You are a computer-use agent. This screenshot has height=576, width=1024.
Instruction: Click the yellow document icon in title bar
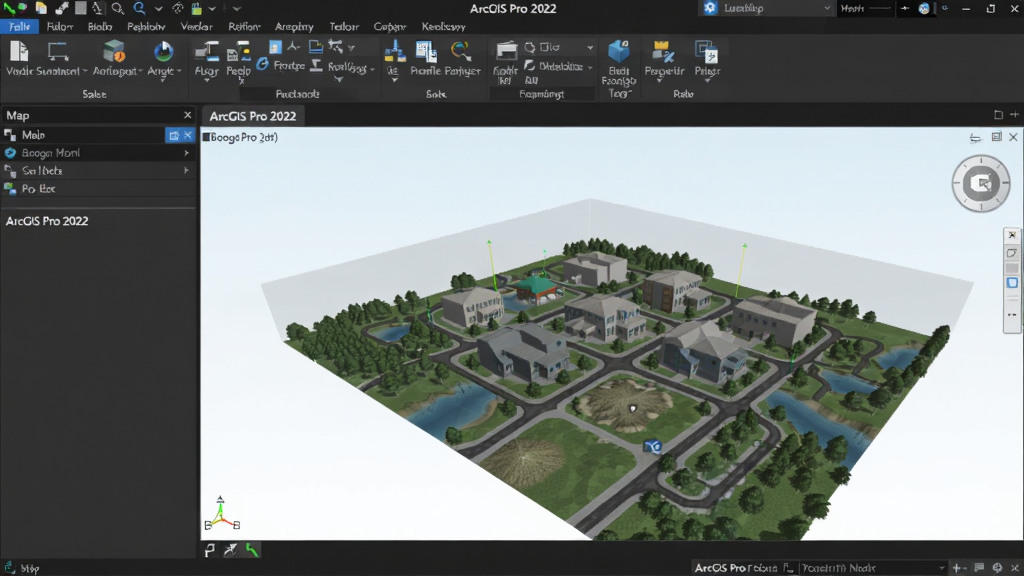click(x=40, y=8)
